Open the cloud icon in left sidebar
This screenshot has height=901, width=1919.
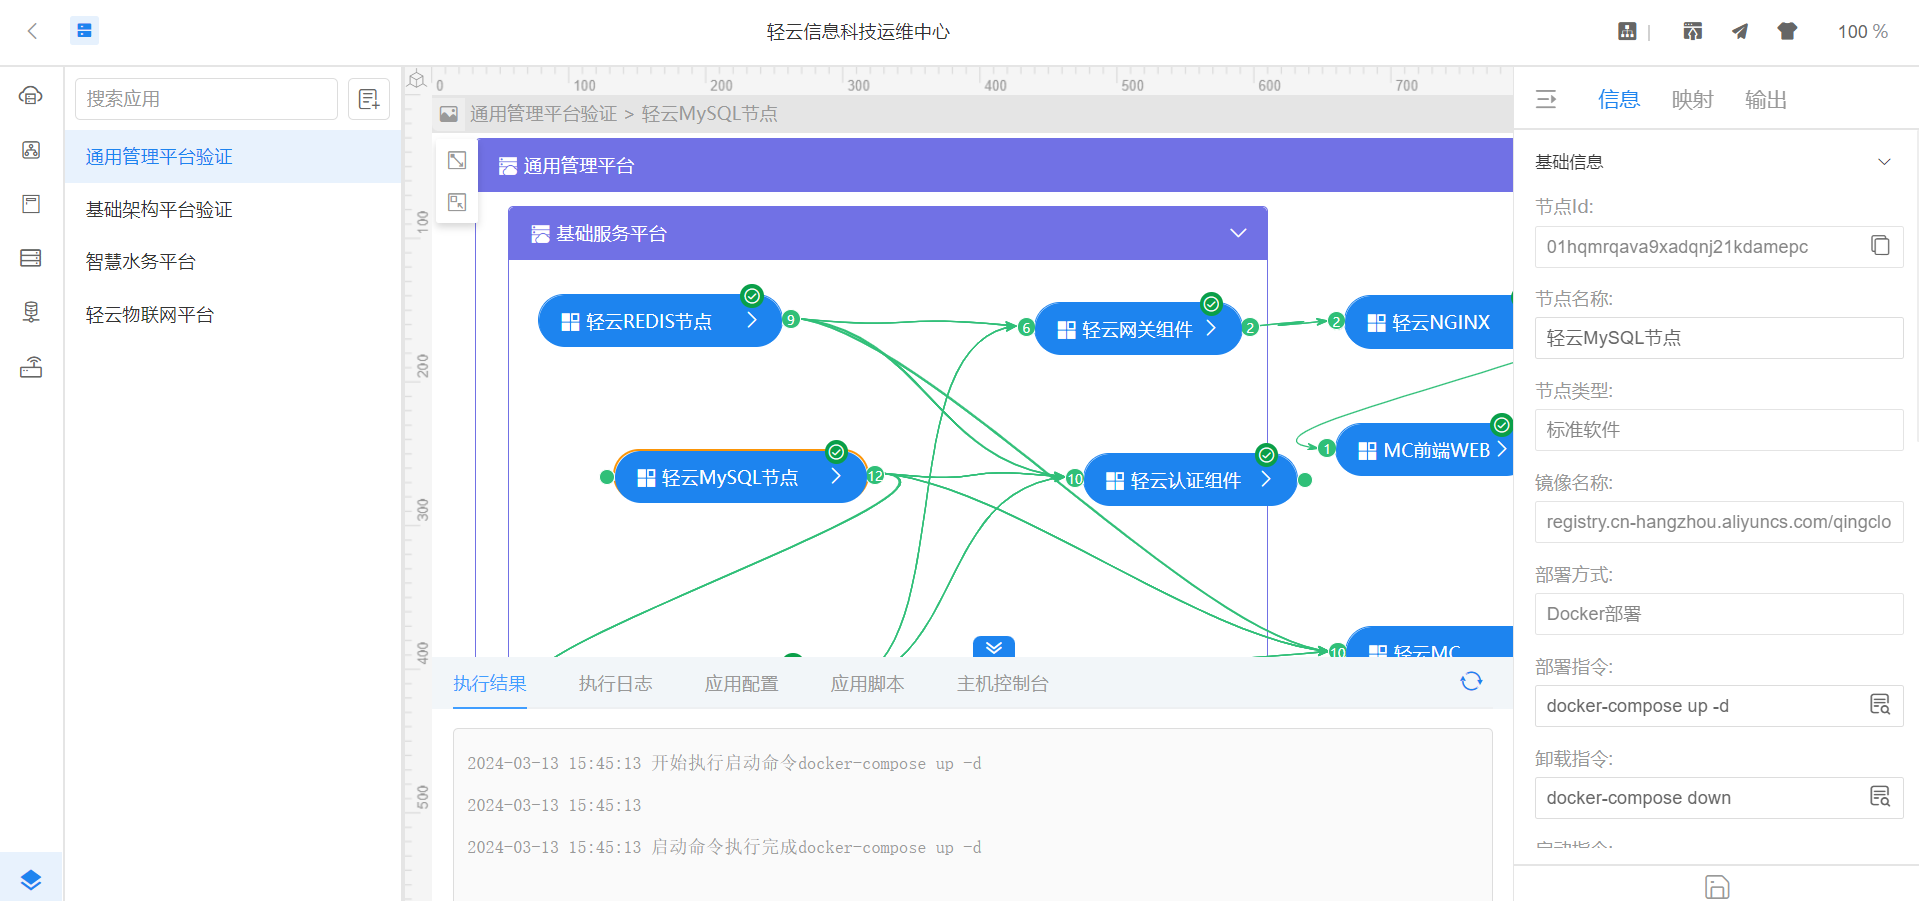tap(31, 96)
